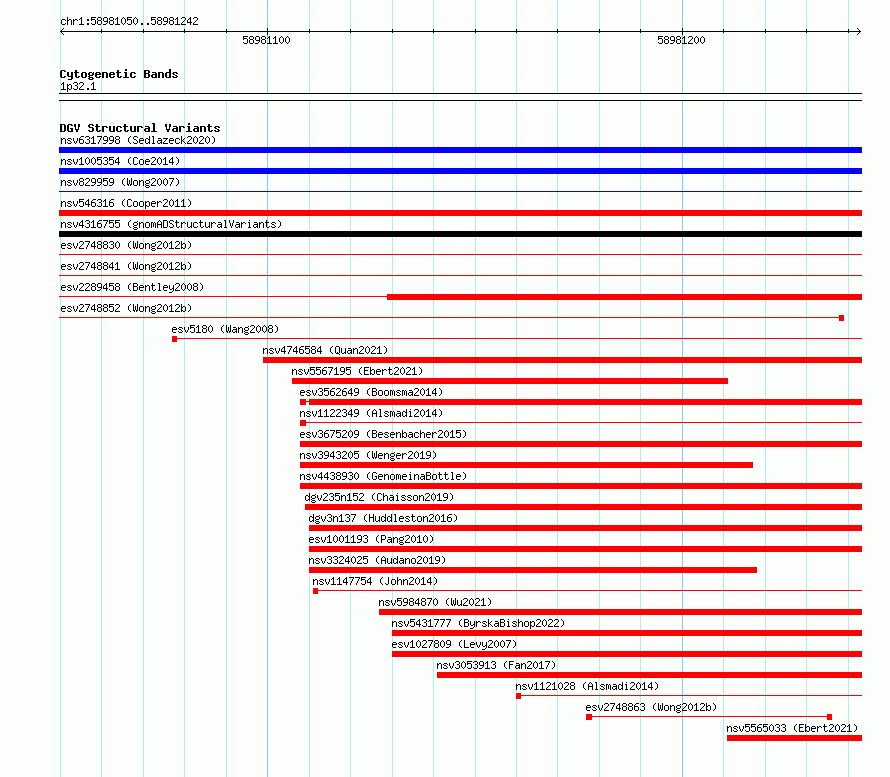Click esv2289458 (Bentley2008) label

coord(132,287)
